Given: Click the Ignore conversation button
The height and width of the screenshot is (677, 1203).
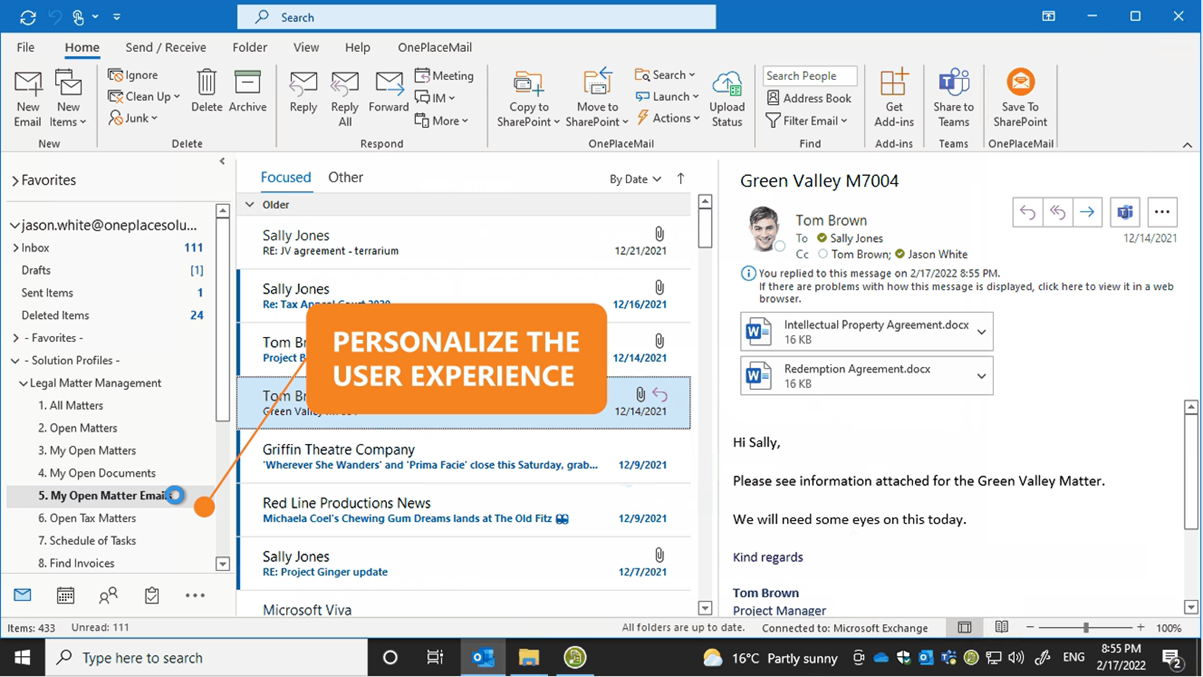Looking at the screenshot, I should (x=133, y=75).
